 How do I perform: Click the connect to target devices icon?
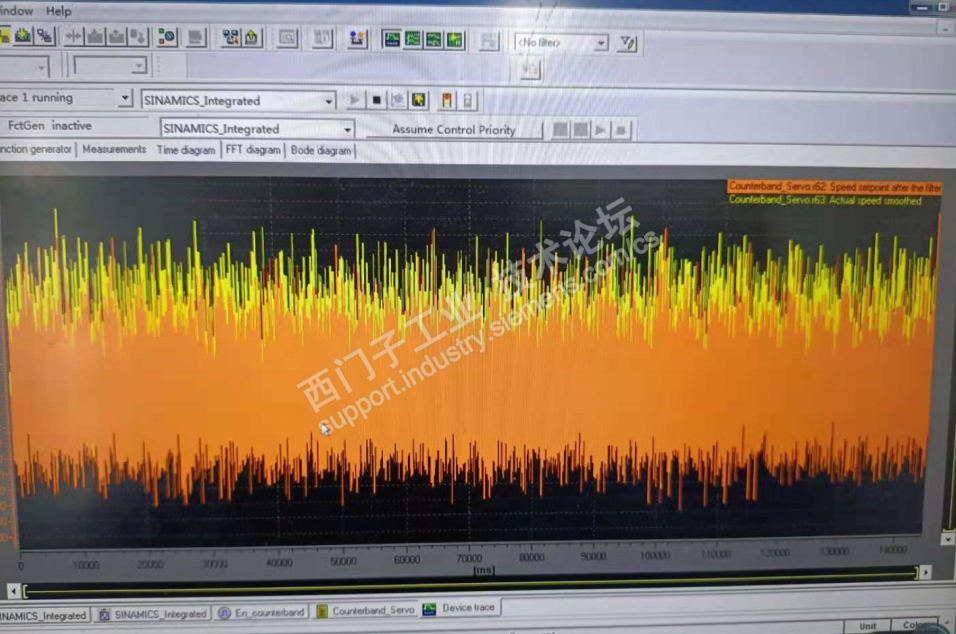pos(45,36)
